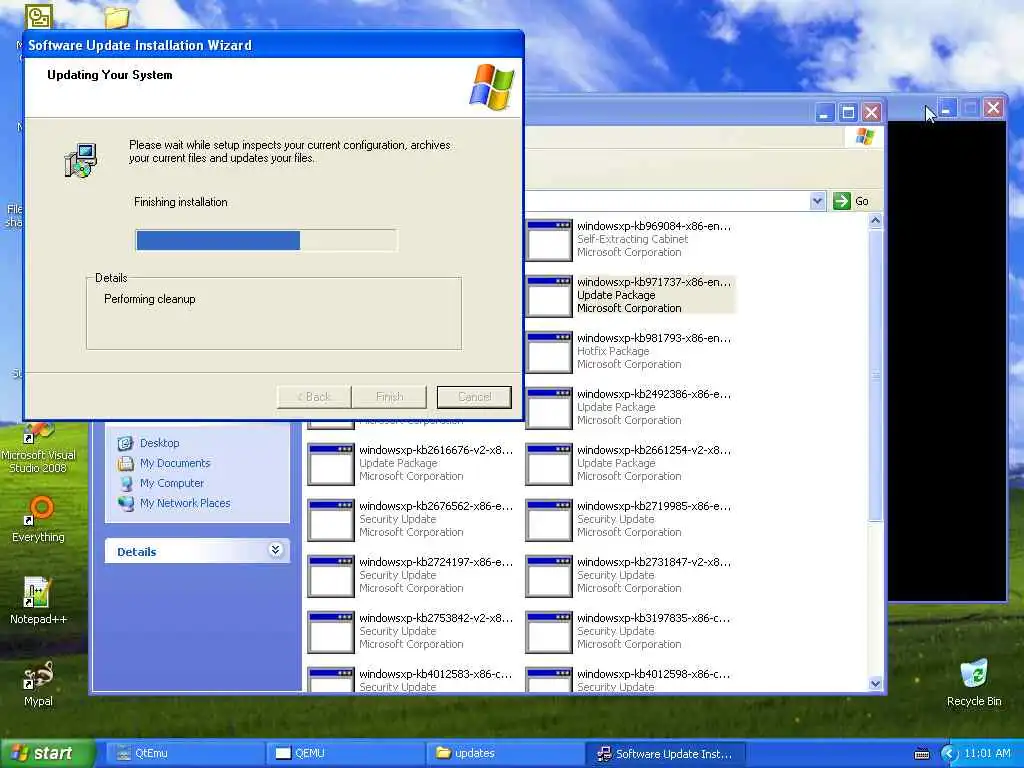Image resolution: width=1024 pixels, height=768 pixels.
Task: Click the scroll down arrow in updates window
Action: point(876,684)
